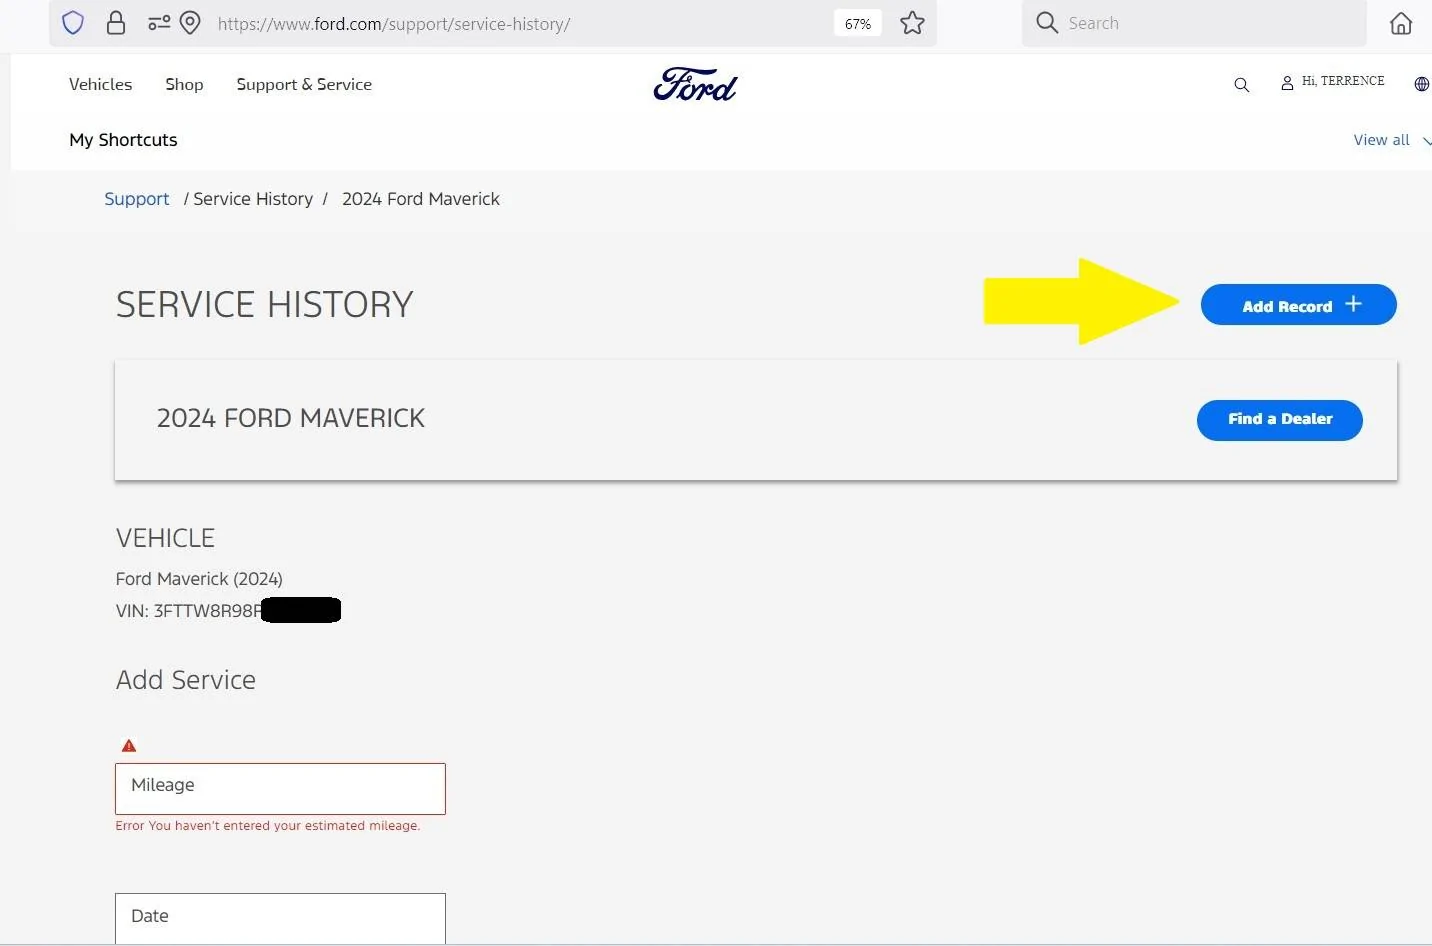Viewport: 1432px width, 946px height.
Task: Click the magnifier icon in the browser search box
Action: [x=1046, y=22]
